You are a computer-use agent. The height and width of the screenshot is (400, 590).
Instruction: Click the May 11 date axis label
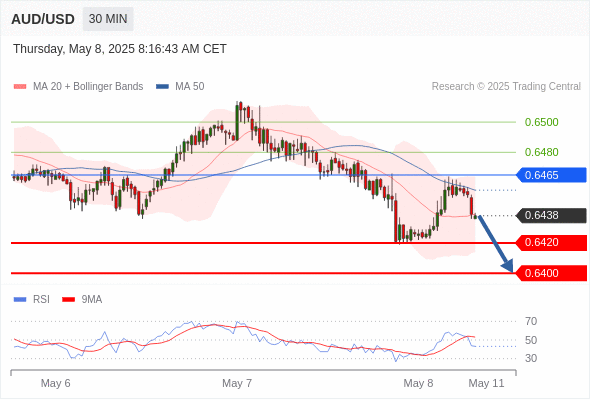(486, 383)
